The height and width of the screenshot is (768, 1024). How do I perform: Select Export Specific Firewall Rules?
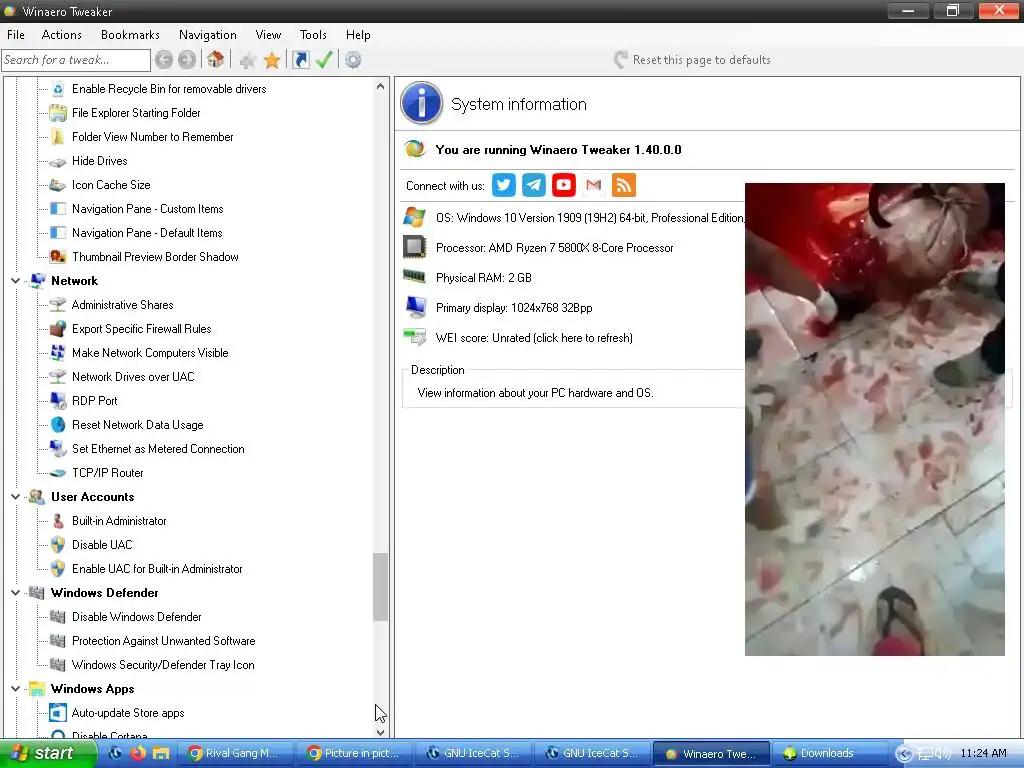(141, 329)
